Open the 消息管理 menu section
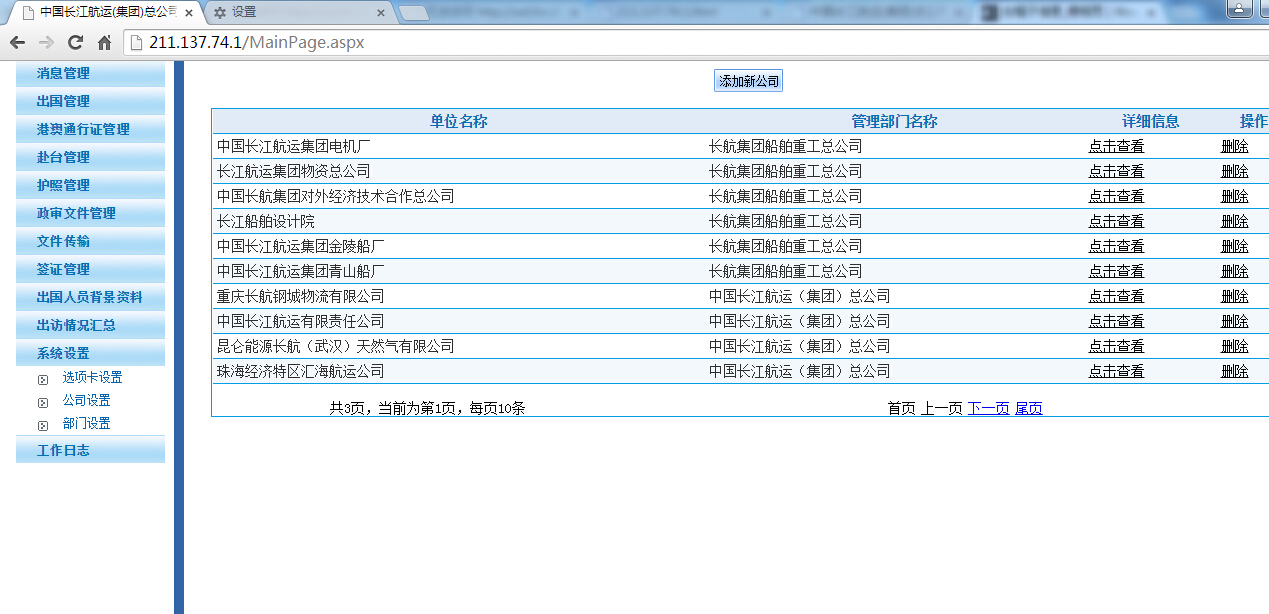 click(90, 74)
